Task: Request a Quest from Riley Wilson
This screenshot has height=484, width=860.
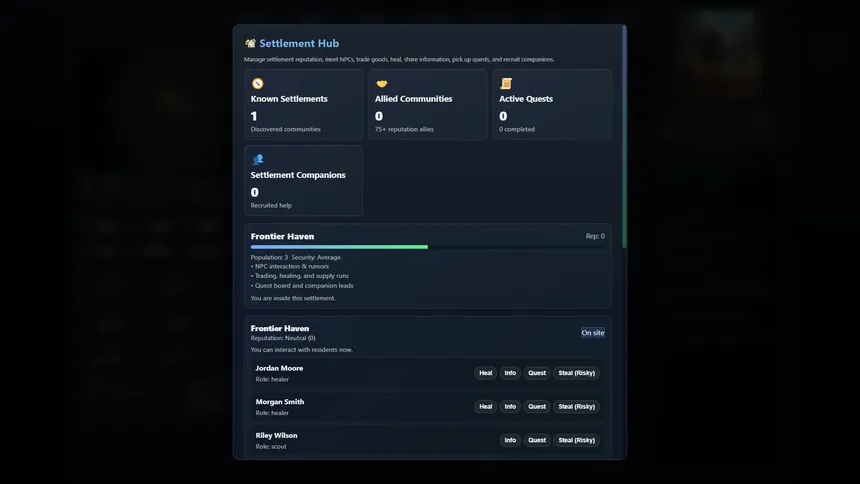Action: 537,440
